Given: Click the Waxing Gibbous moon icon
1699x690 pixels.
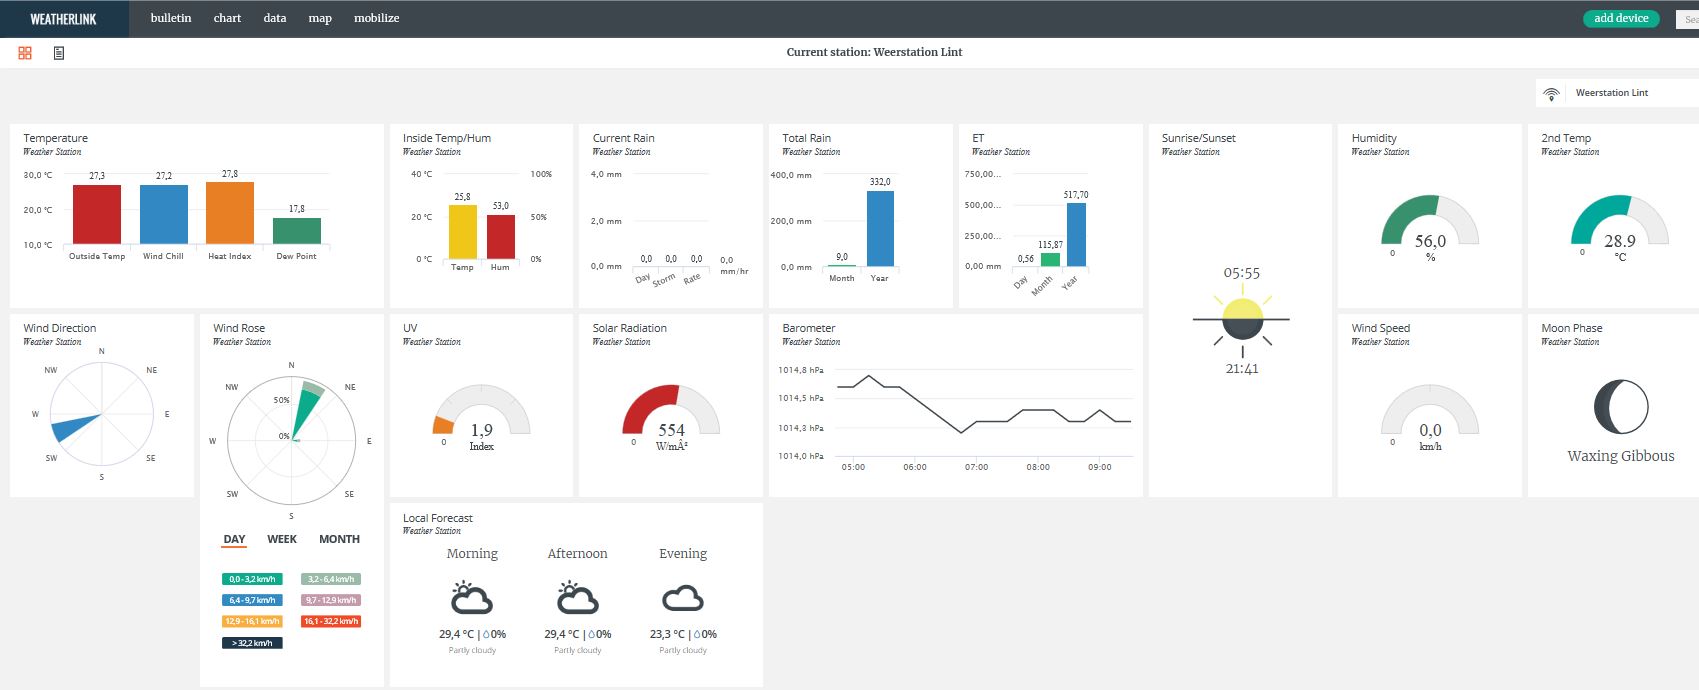Looking at the screenshot, I should click(x=1620, y=407).
